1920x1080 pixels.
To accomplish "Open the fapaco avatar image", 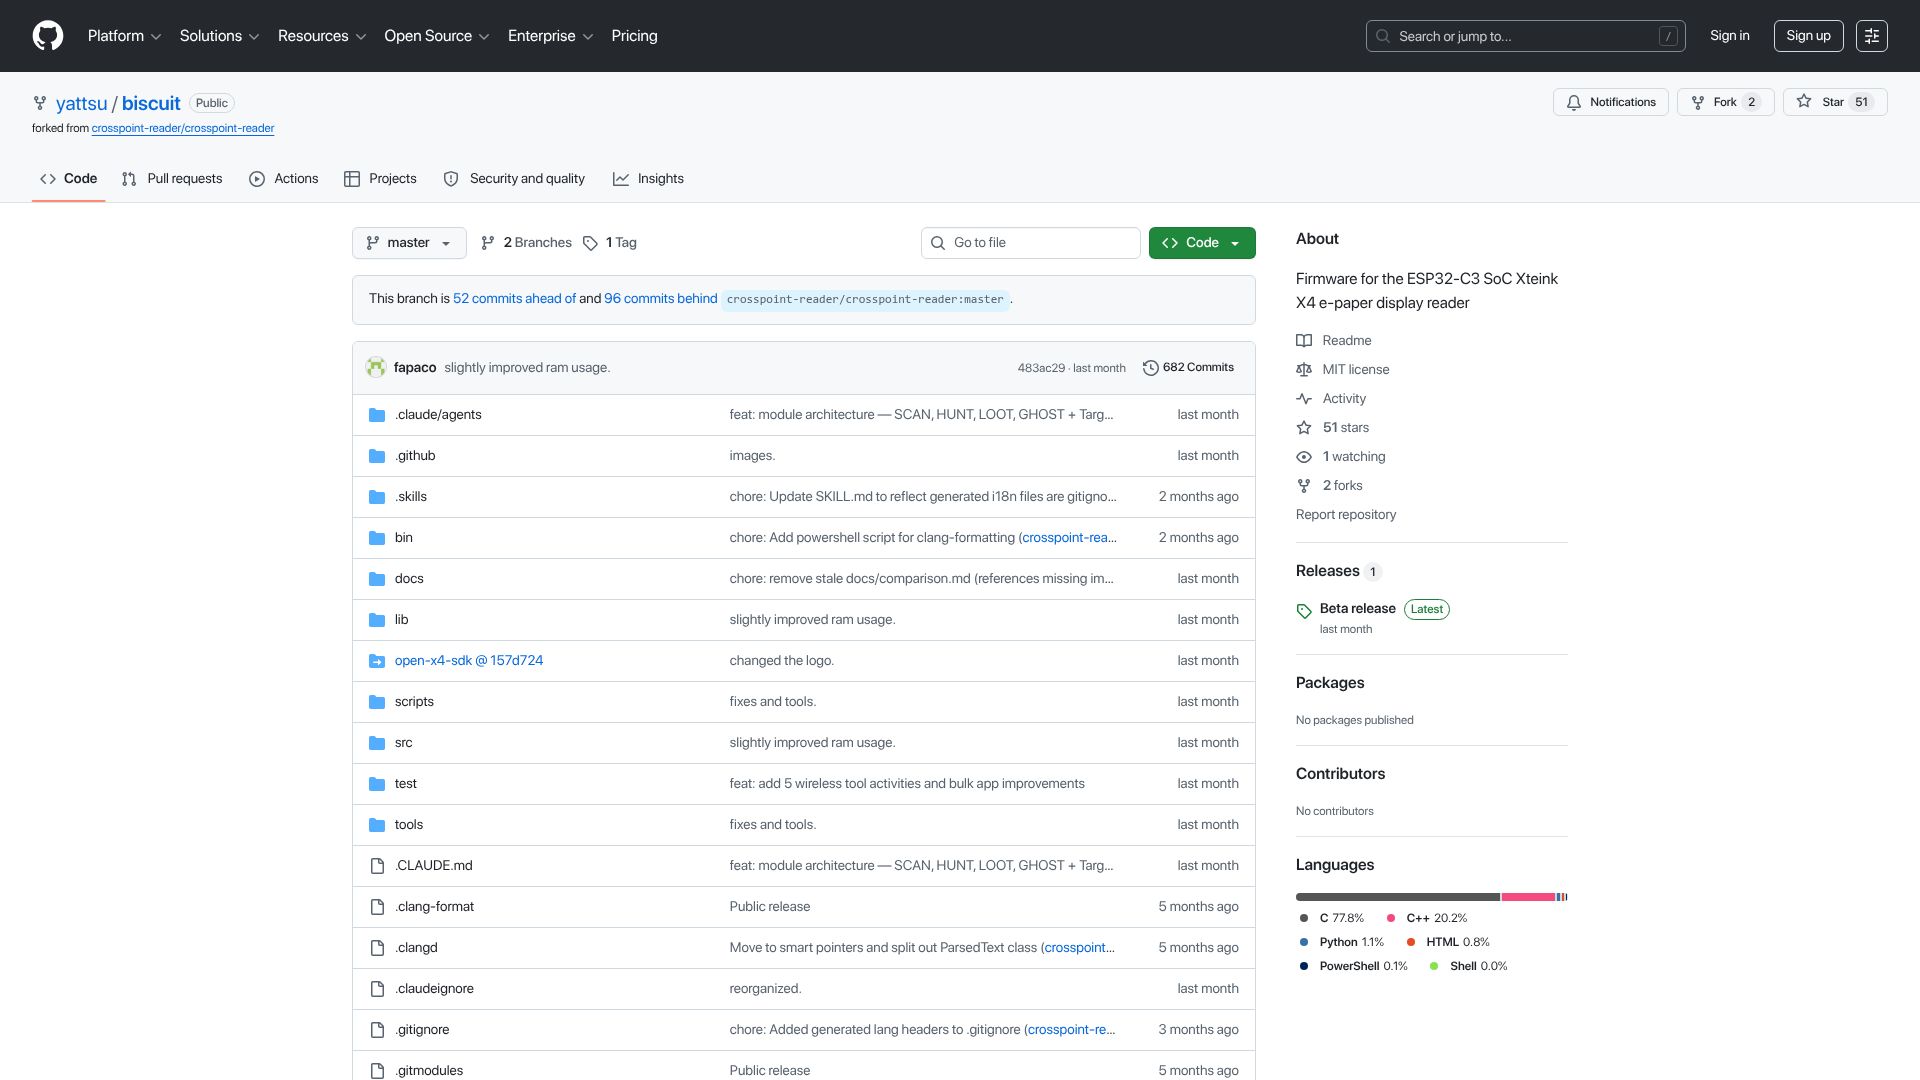I will (376, 368).
